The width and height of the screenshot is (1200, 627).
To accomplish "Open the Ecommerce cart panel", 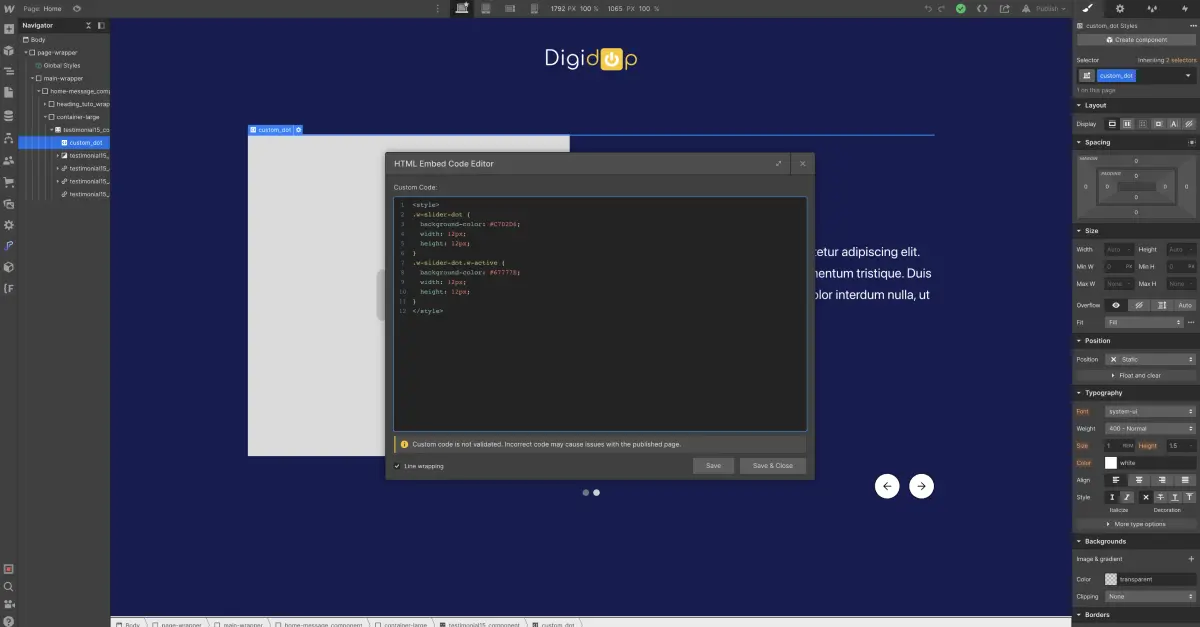I will tap(9, 182).
